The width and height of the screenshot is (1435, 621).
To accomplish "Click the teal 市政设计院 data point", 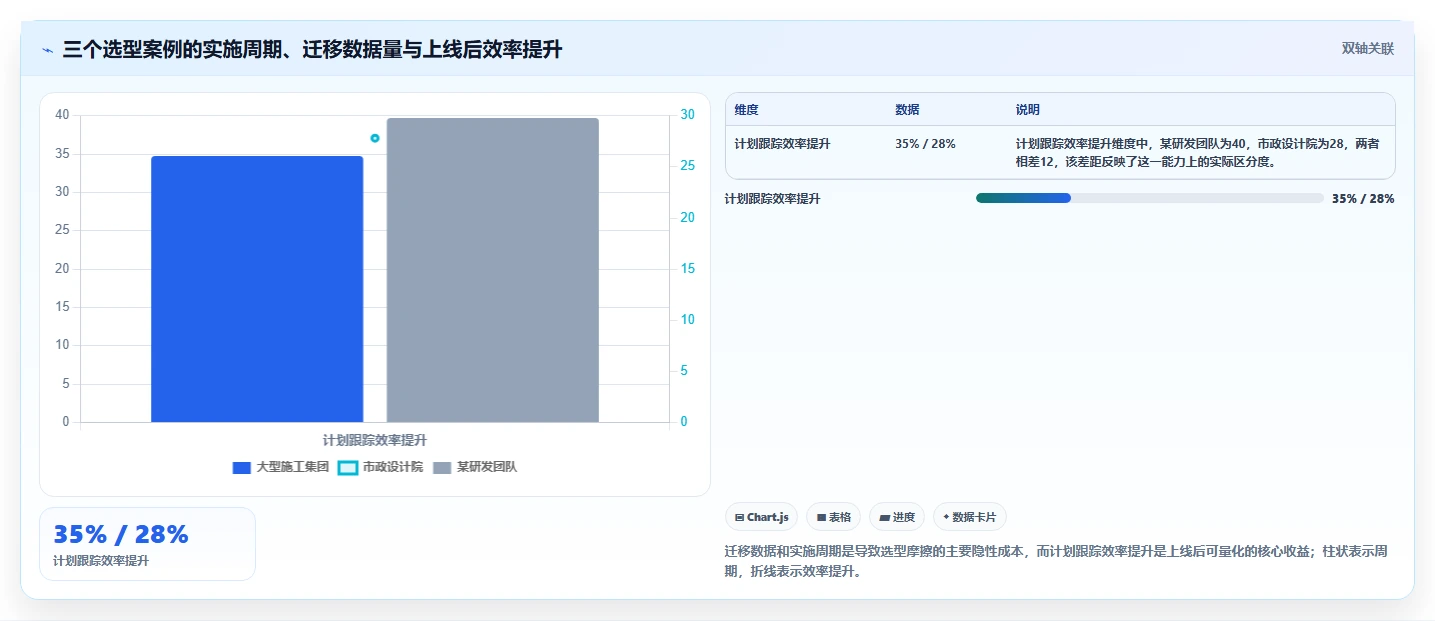I will click(x=375, y=138).
